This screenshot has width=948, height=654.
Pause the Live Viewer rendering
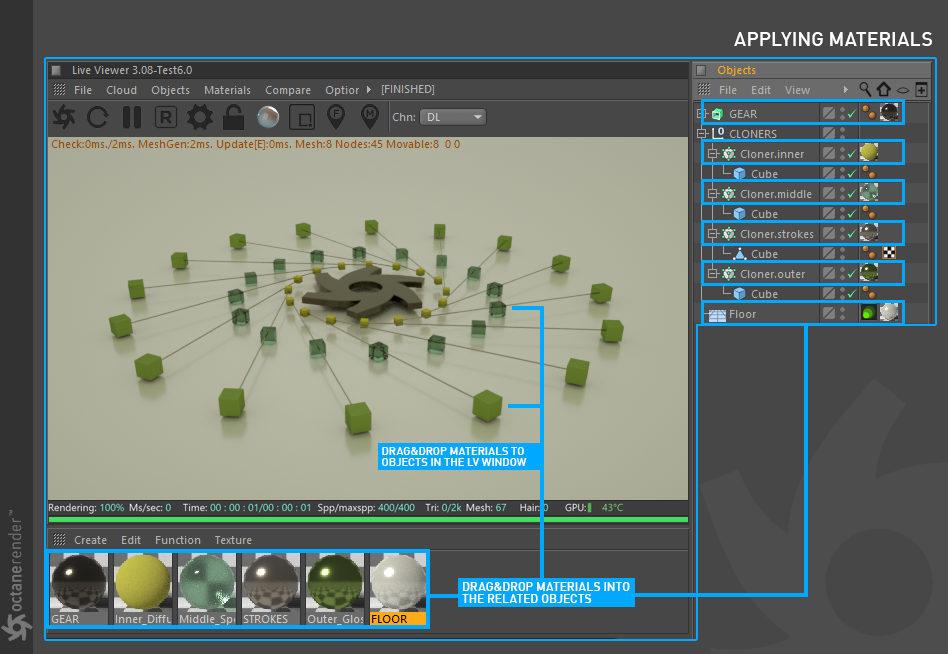(x=131, y=117)
